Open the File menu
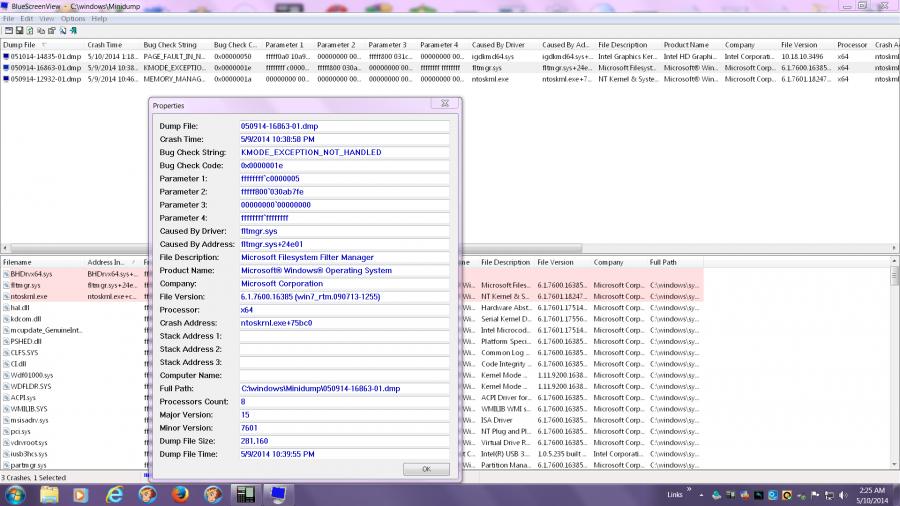Image resolution: width=900 pixels, height=506 pixels. point(9,19)
